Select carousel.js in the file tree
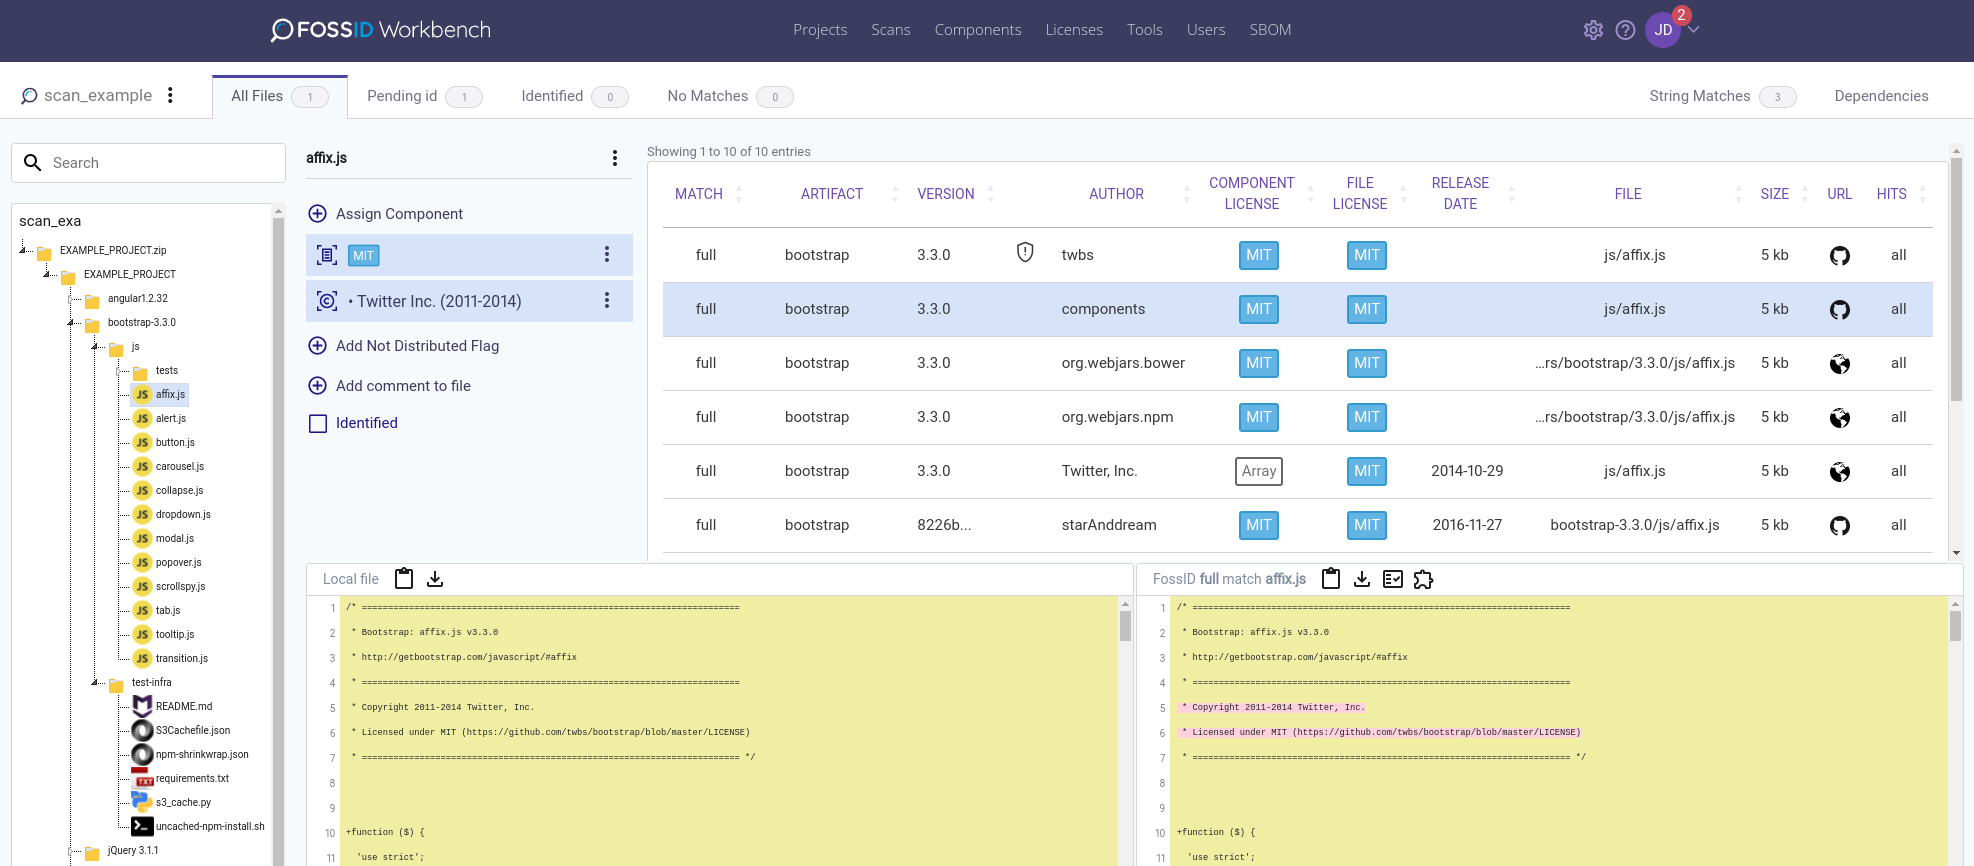This screenshot has height=866, width=1974. pyautogui.click(x=180, y=466)
